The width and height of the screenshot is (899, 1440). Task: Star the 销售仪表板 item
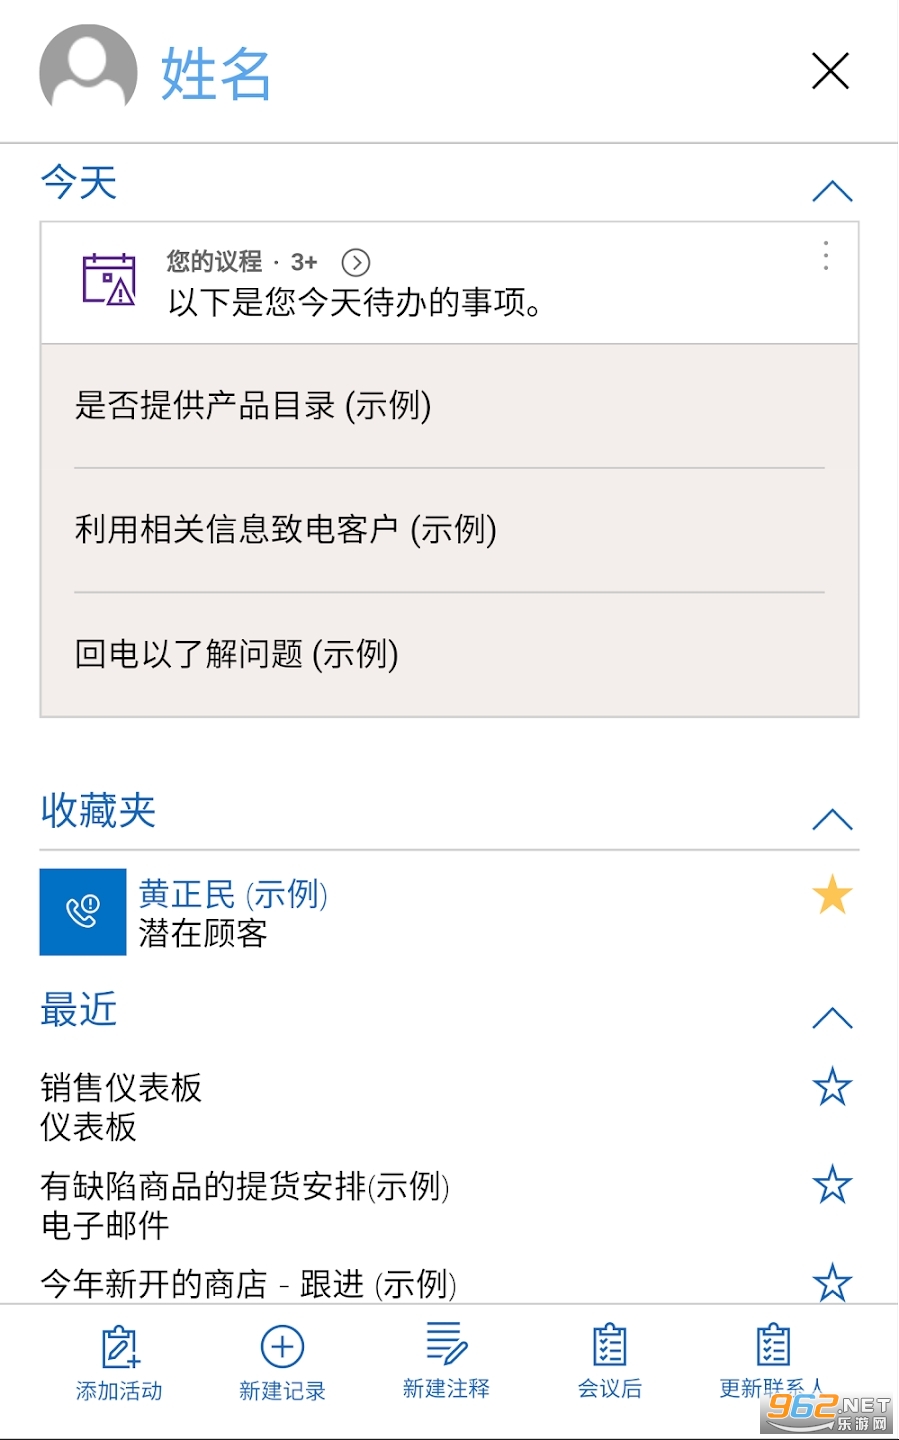(x=832, y=1087)
